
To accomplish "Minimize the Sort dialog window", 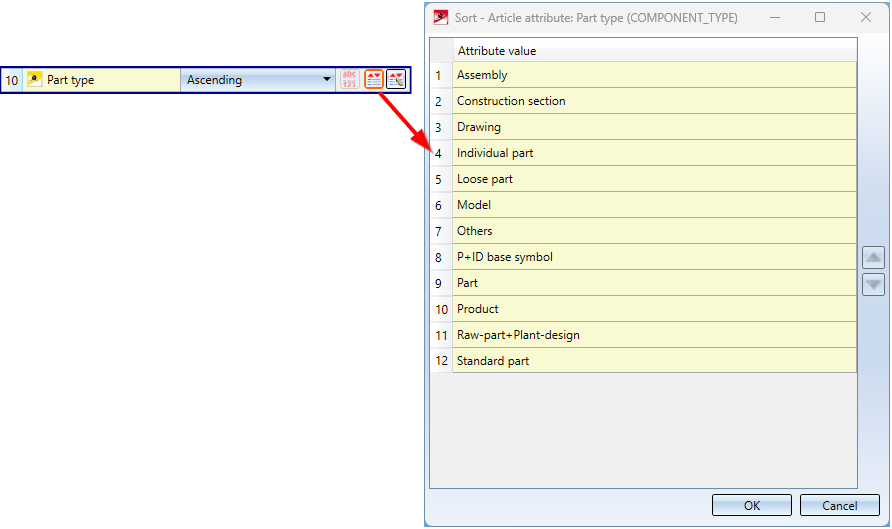I will (x=775, y=17).
